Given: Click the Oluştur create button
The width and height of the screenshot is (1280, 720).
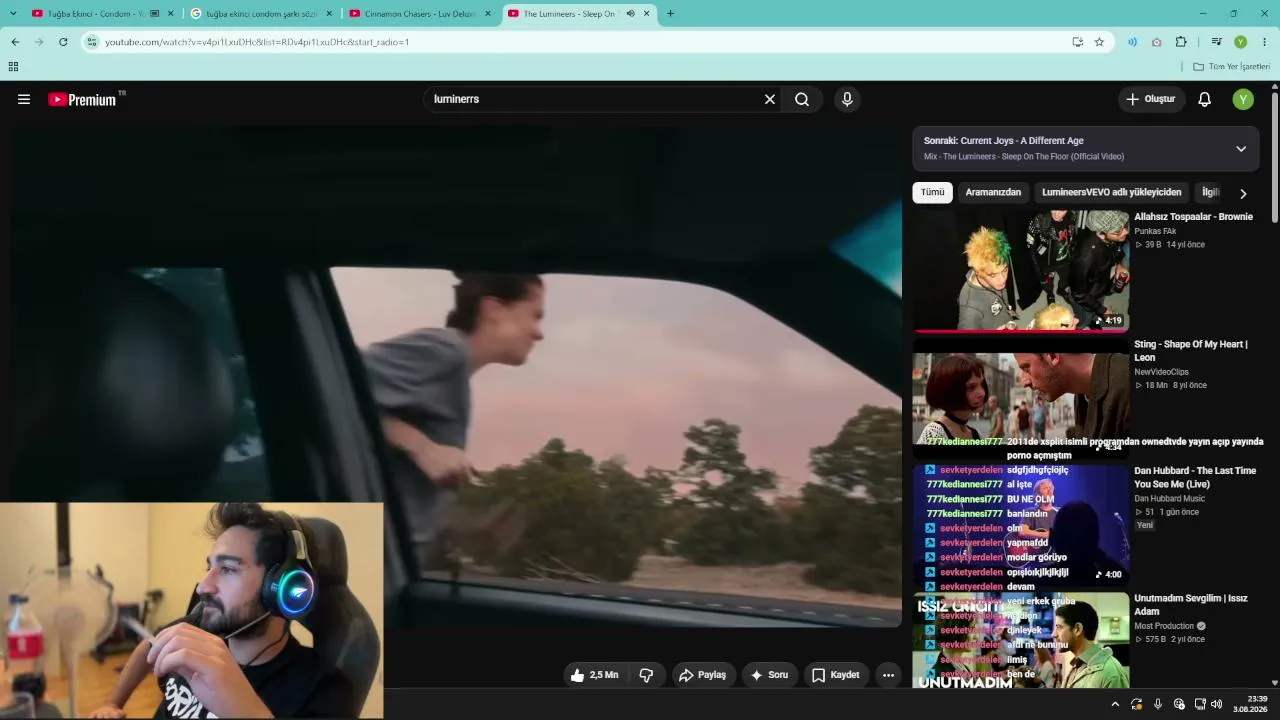Looking at the screenshot, I should pos(1151,99).
